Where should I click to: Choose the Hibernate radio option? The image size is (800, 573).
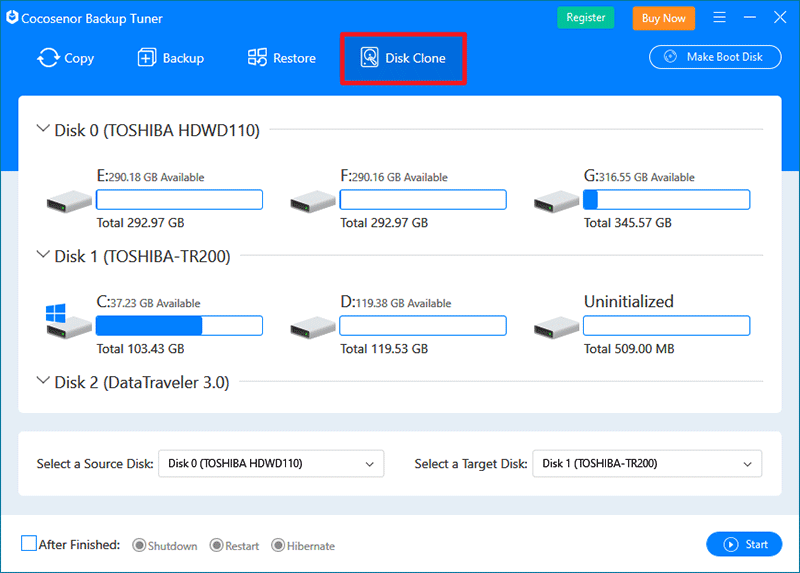point(278,545)
